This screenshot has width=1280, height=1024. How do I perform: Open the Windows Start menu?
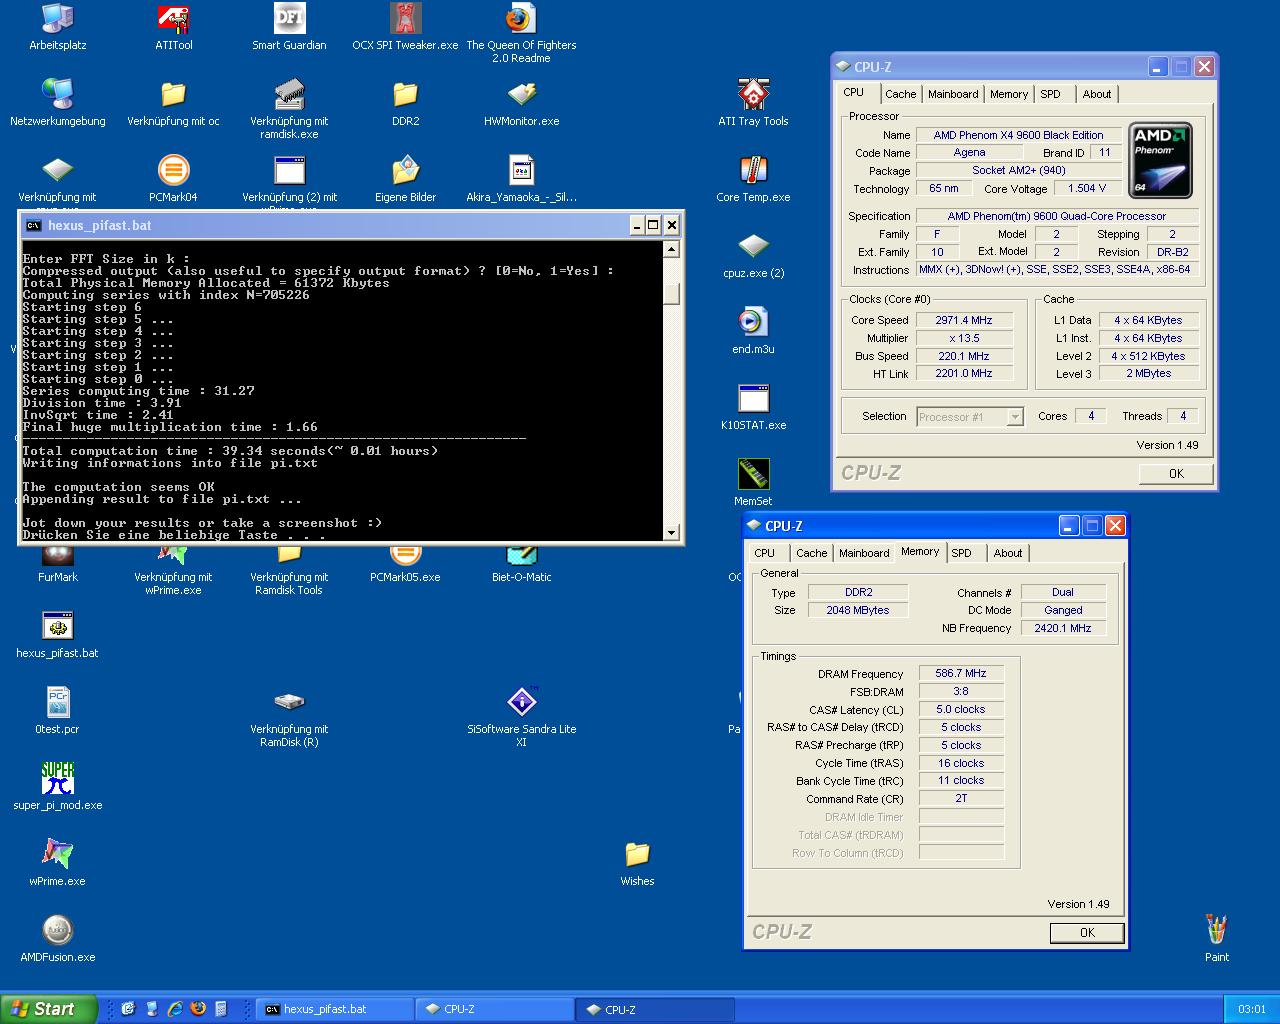pos(49,1009)
